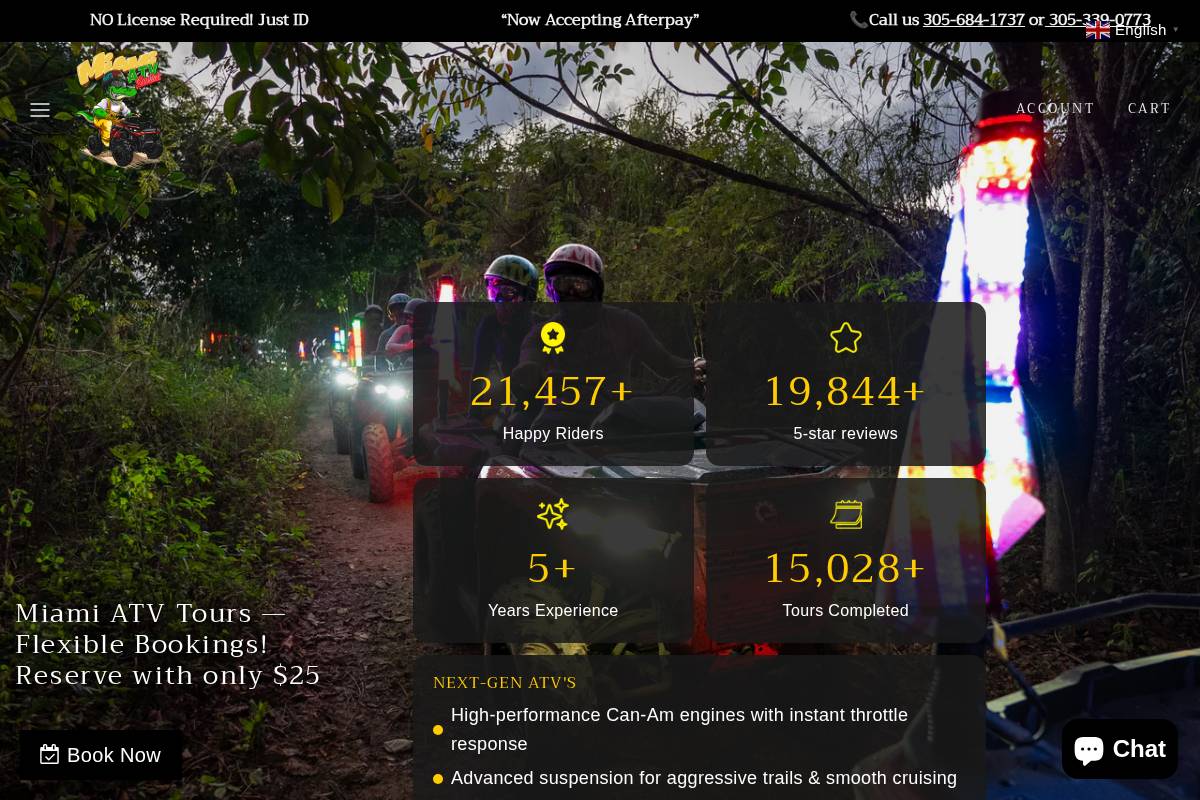Viewport: 1200px width, 800px height.
Task: Click the NEXT-GEN ATV'S heading
Action: (x=505, y=683)
